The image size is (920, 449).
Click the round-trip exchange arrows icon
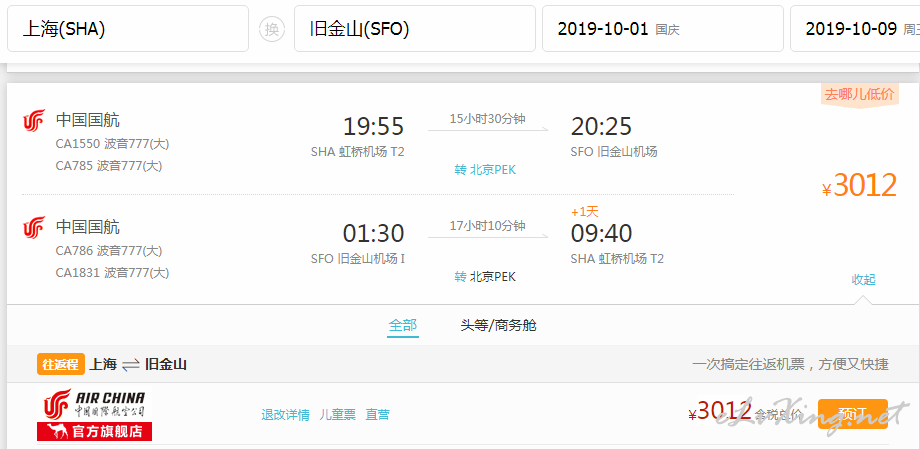pyautogui.click(x=131, y=364)
